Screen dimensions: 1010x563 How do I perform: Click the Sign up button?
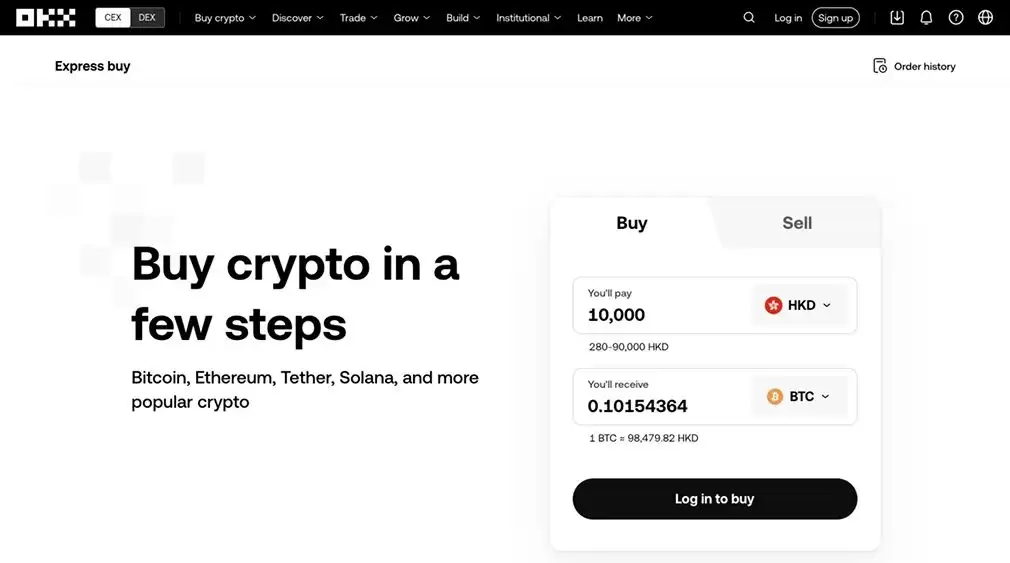[x=835, y=17]
